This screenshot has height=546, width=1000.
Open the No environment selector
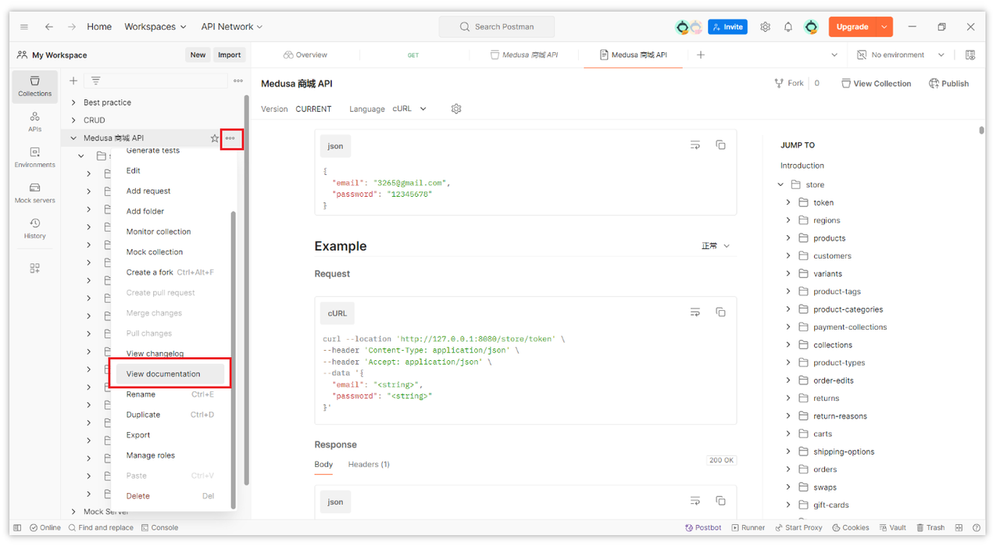(900, 55)
